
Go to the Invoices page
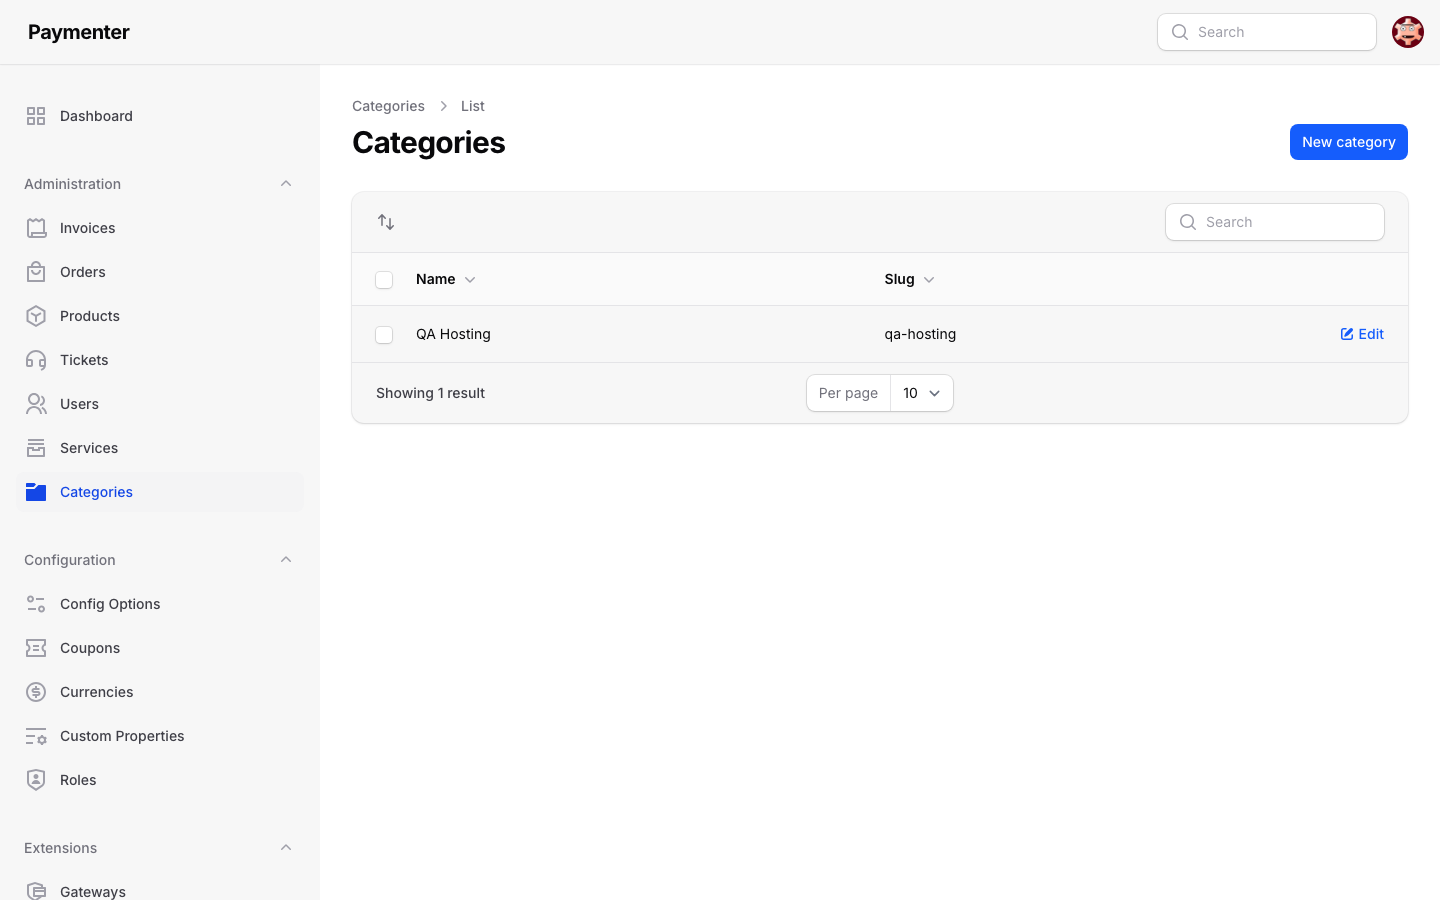pyautogui.click(x=160, y=228)
